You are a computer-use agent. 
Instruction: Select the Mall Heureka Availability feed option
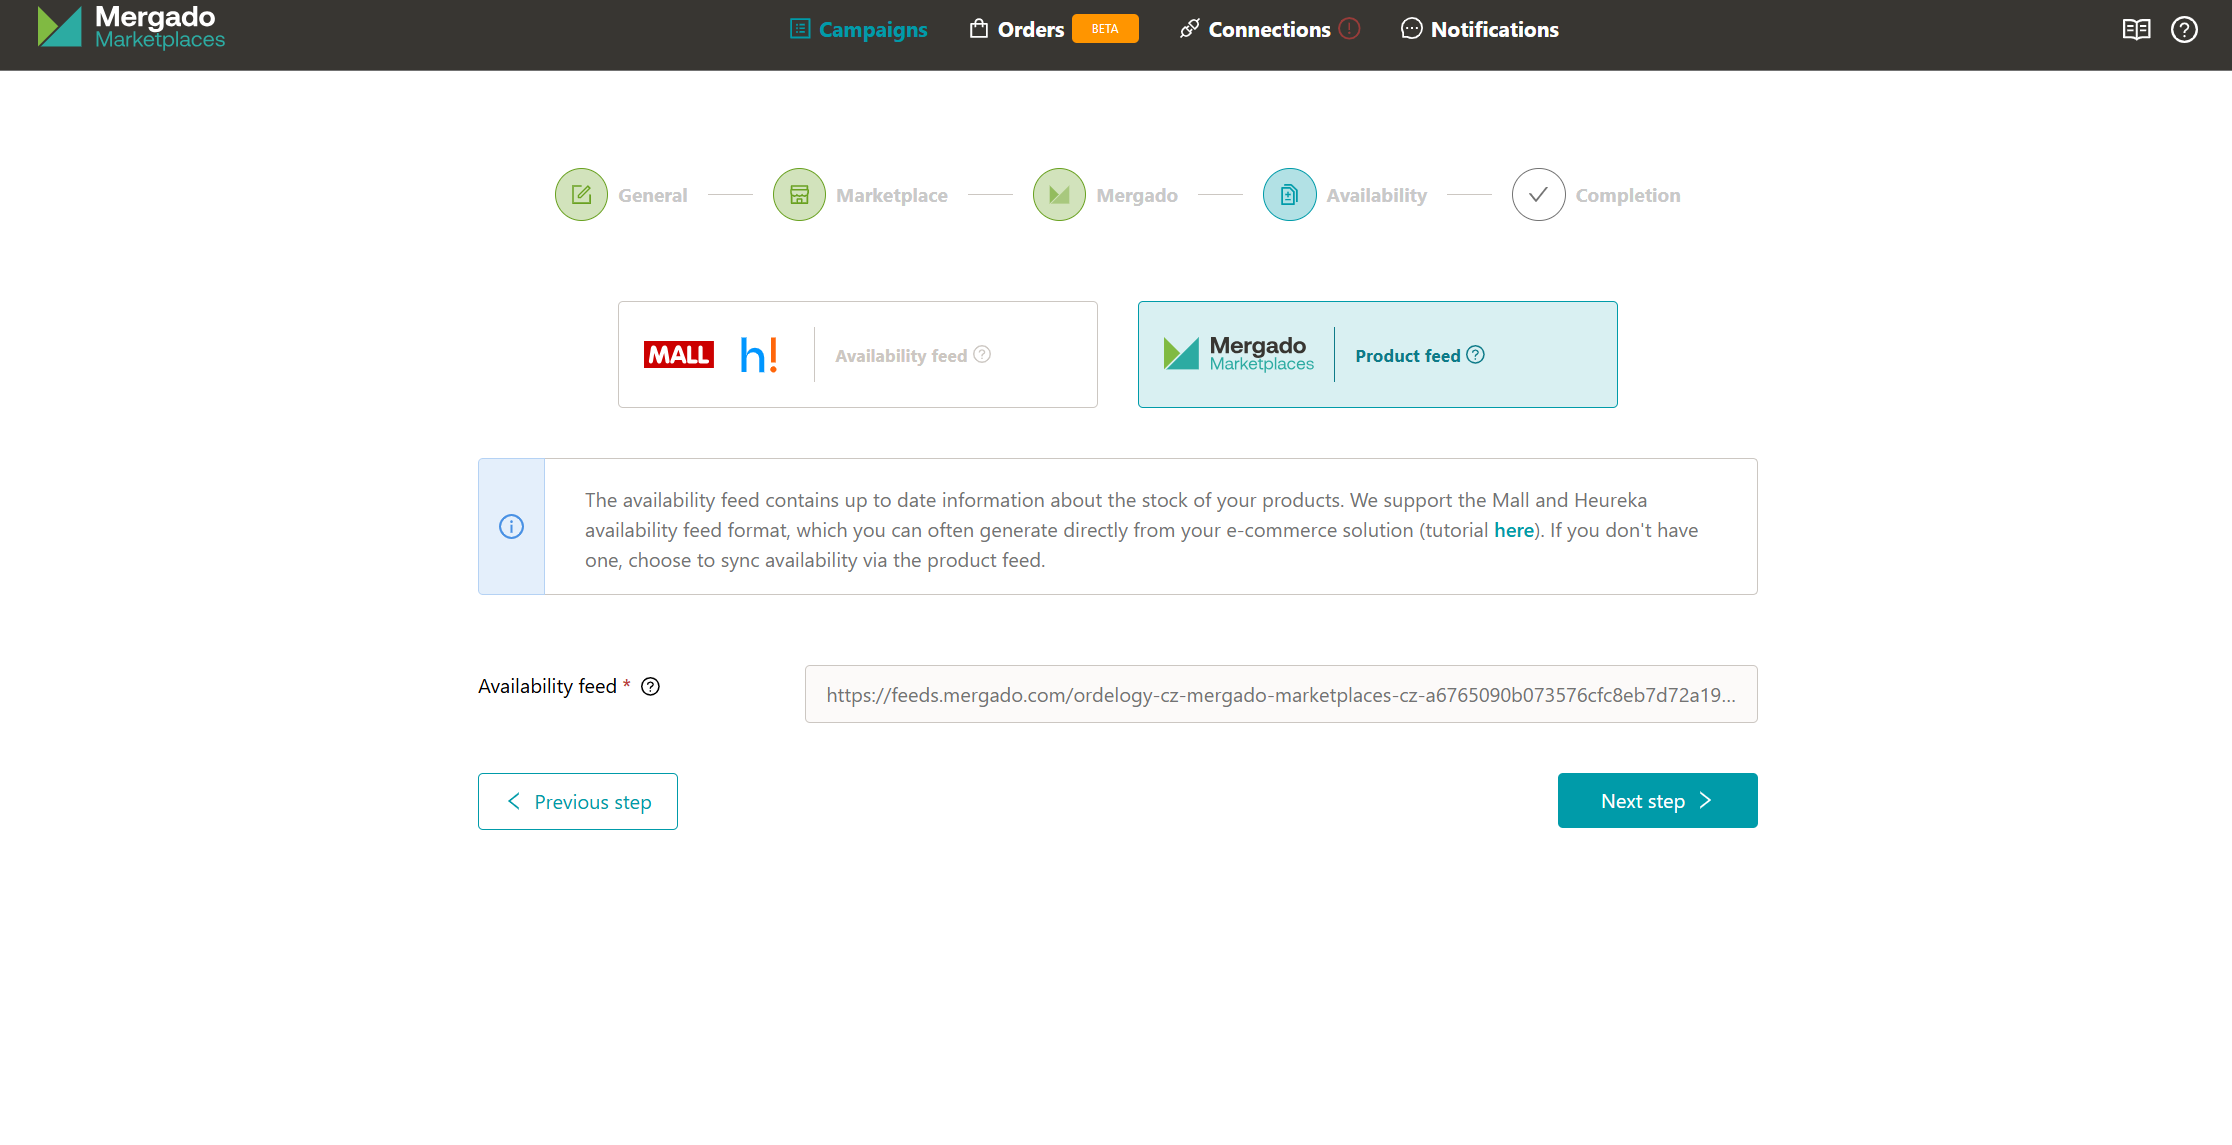(857, 355)
